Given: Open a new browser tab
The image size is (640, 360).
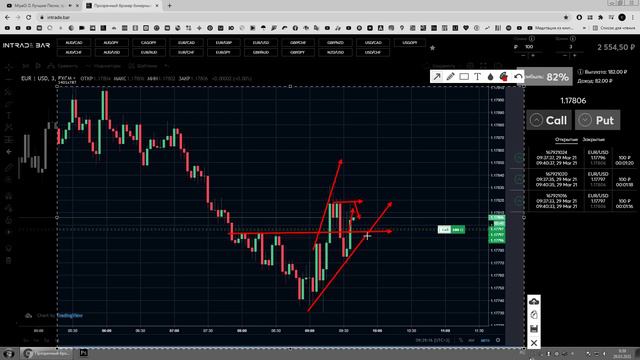Looking at the screenshot, I should 169,6.
